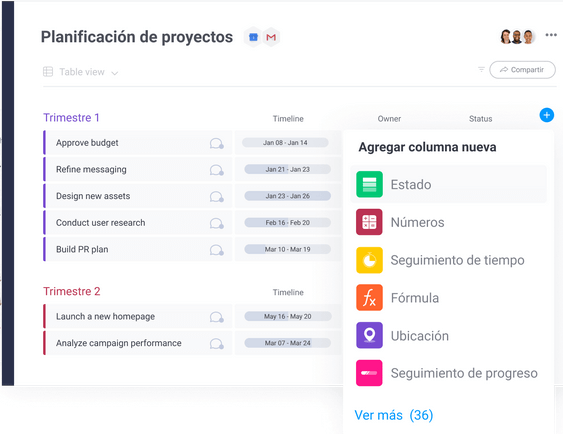563x434 pixels.
Task: Click the Ver más (36) link
Action: (394, 415)
